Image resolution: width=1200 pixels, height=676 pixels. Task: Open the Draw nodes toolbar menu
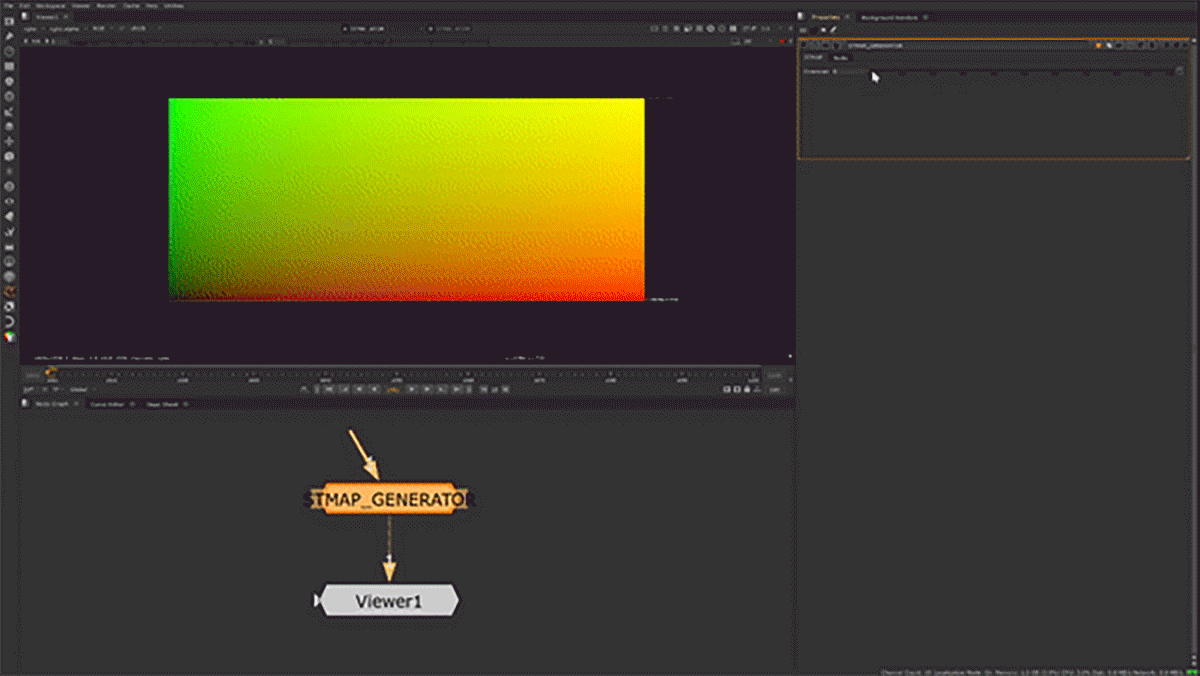[9, 36]
